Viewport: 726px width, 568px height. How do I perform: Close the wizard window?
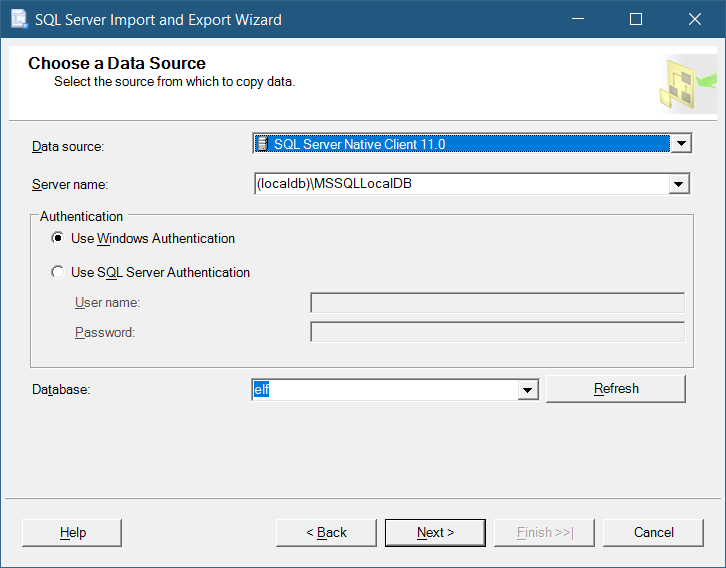[695, 19]
